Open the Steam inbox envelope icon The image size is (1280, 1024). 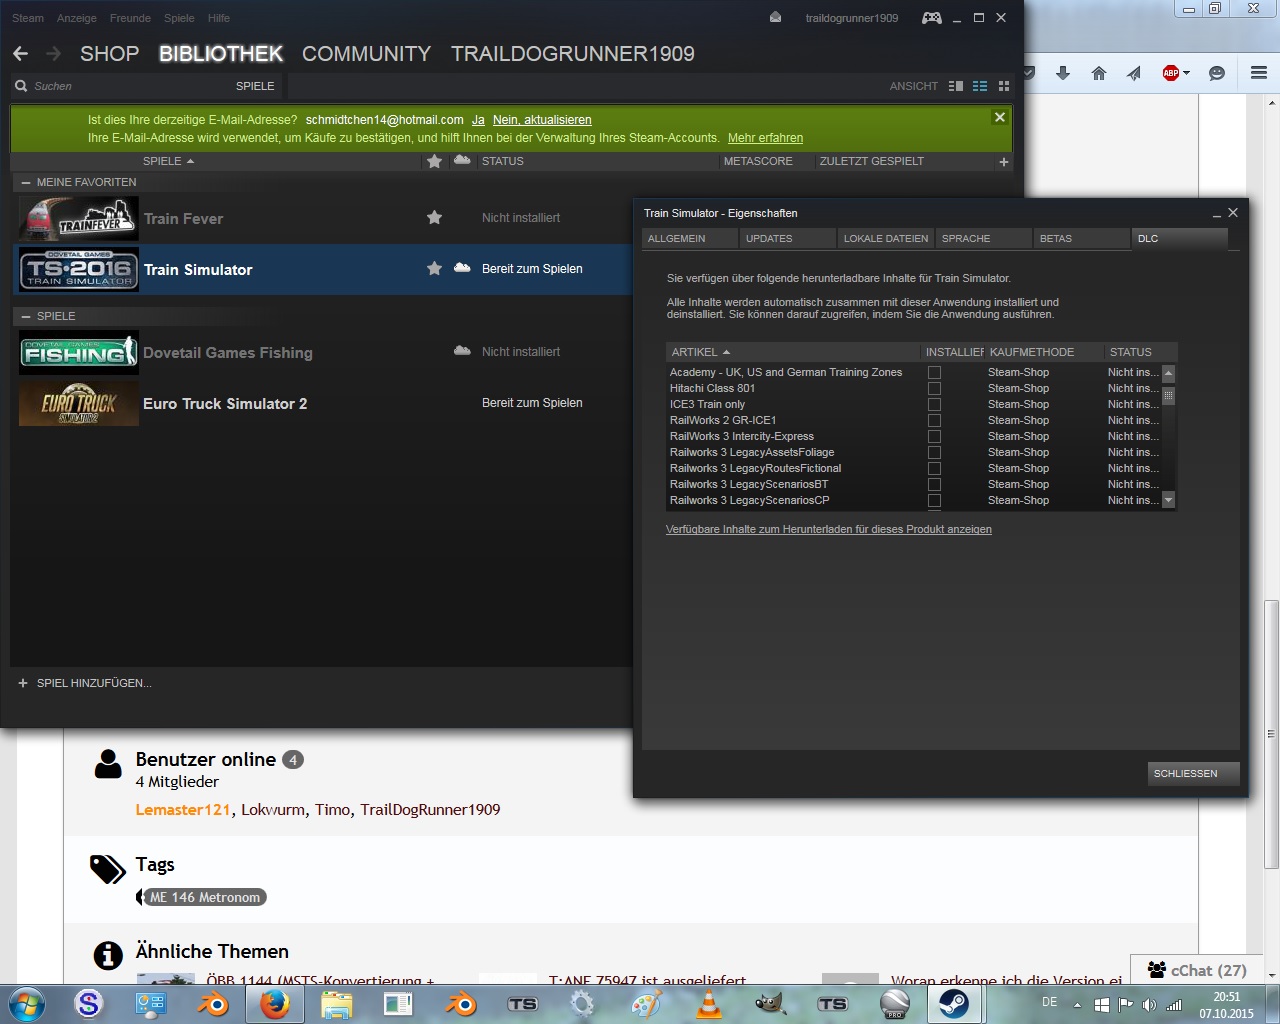click(x=775, y=17)
